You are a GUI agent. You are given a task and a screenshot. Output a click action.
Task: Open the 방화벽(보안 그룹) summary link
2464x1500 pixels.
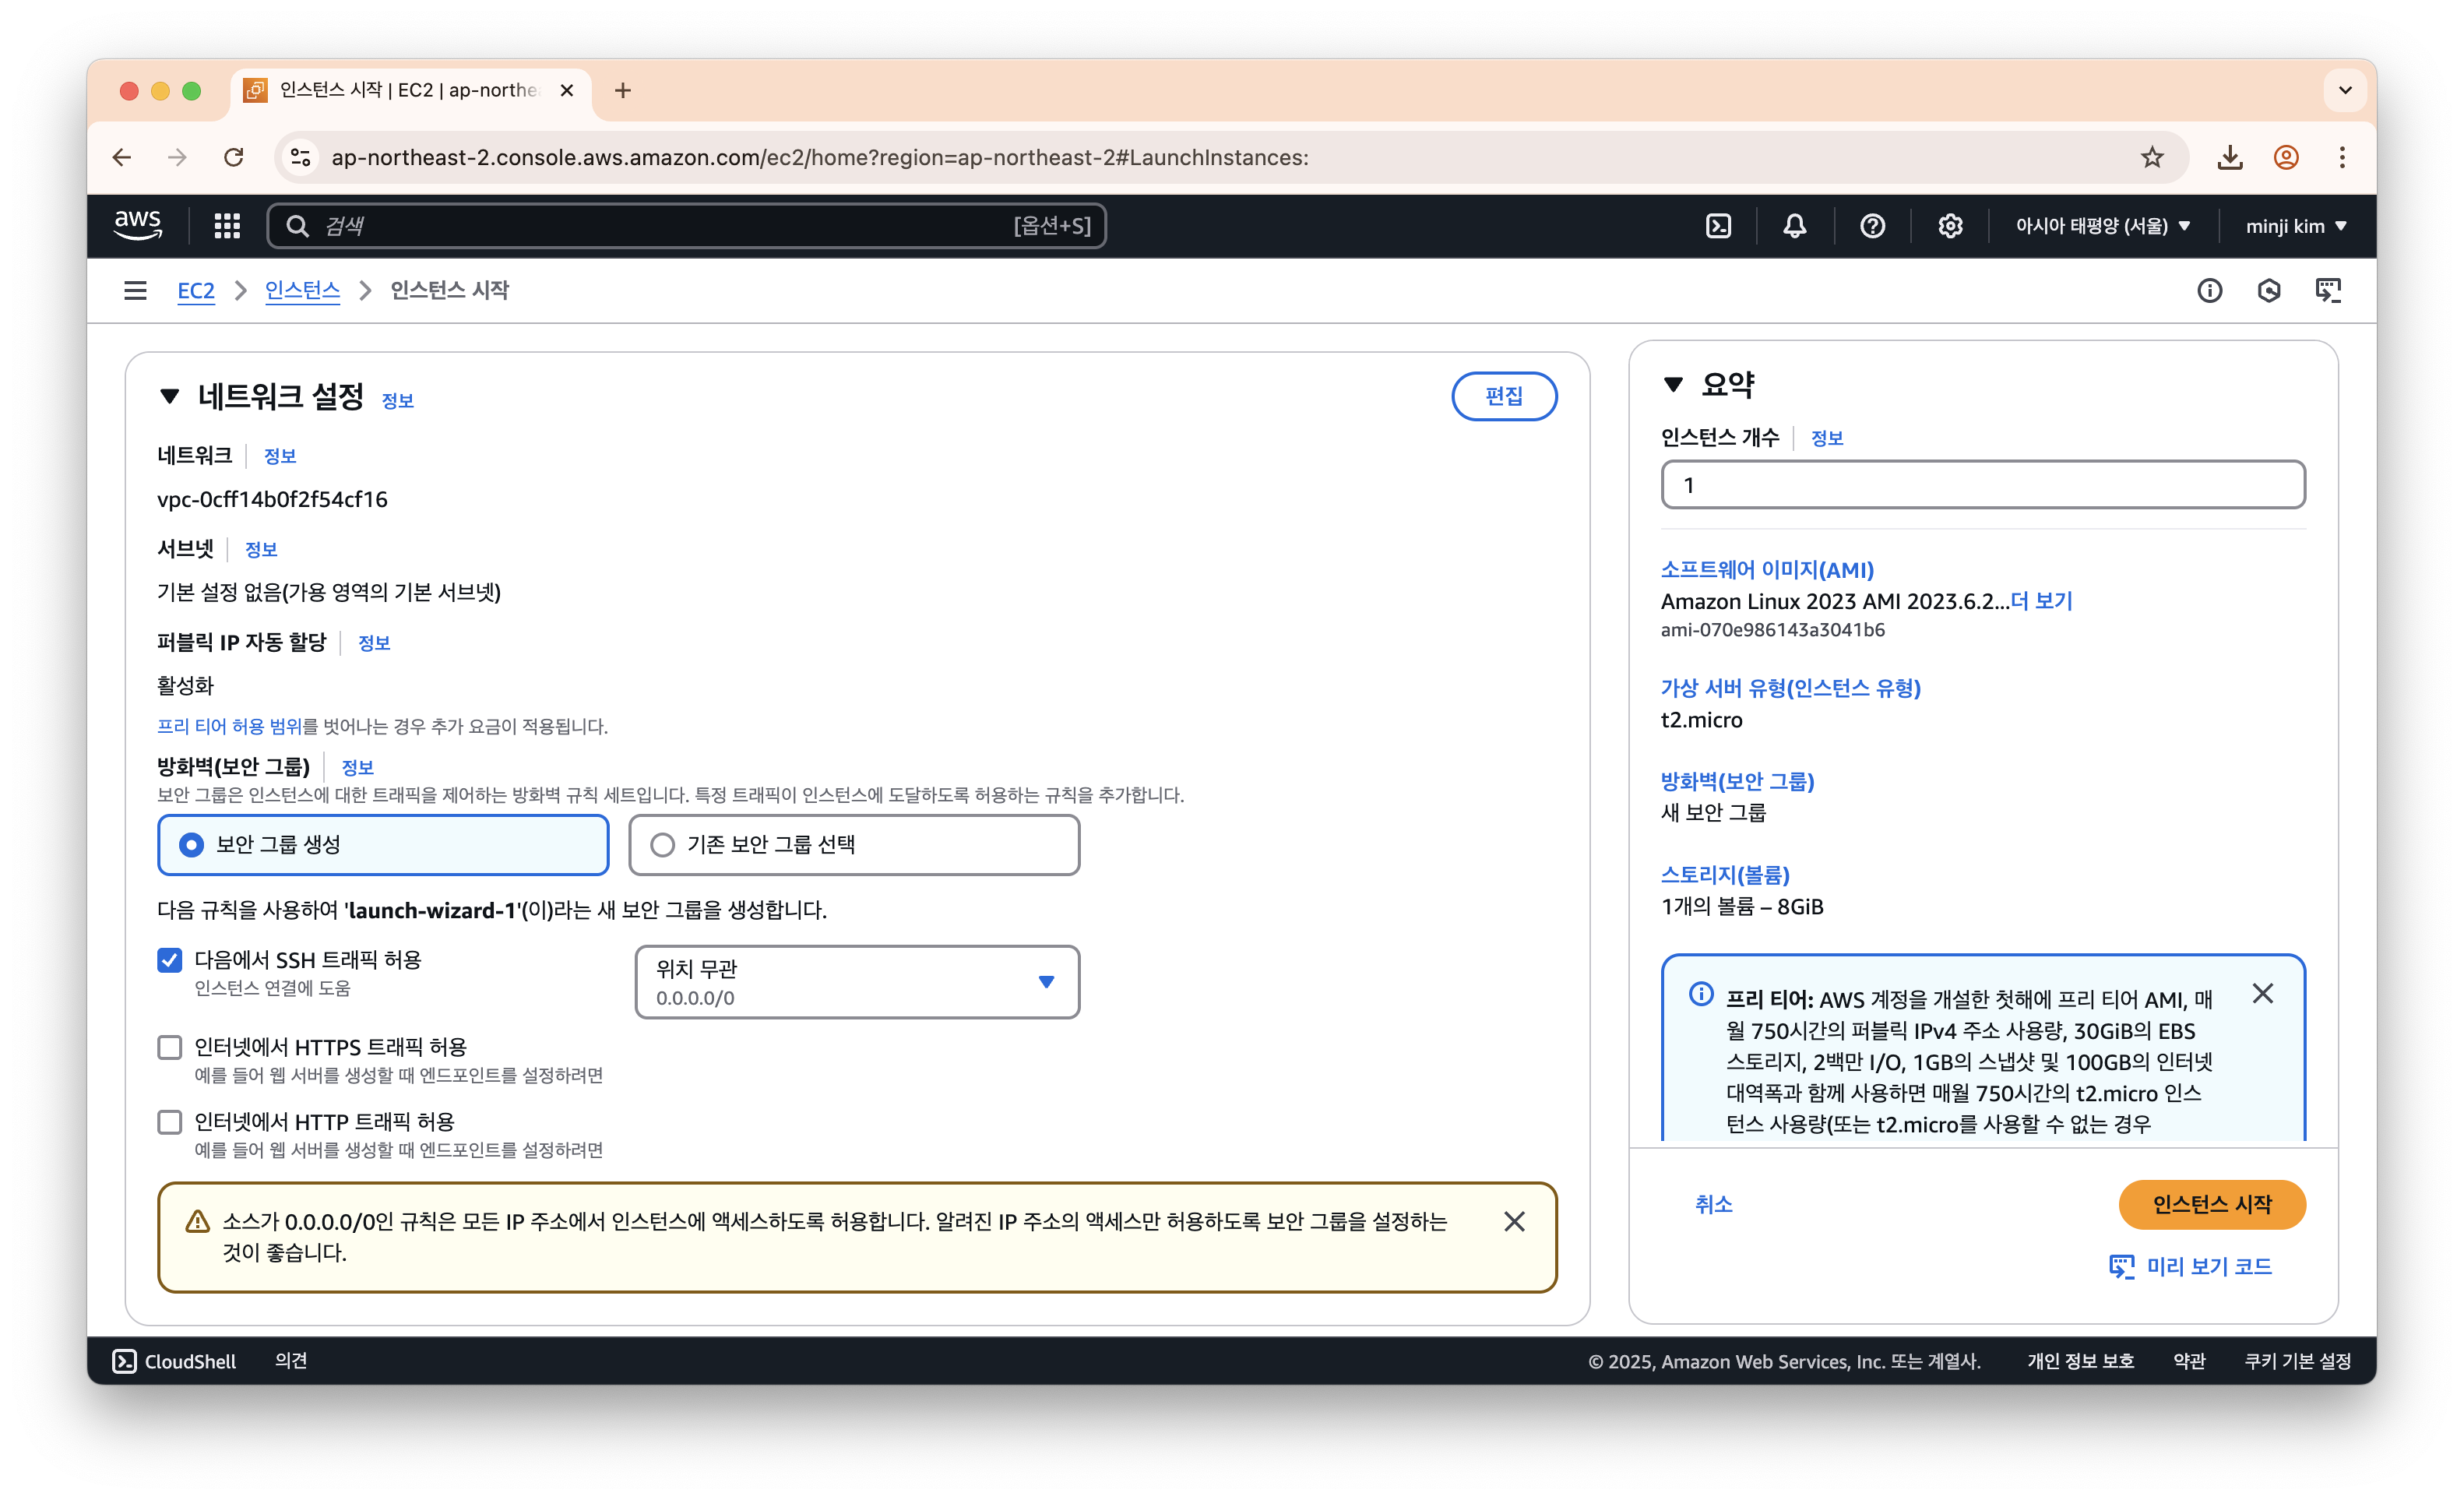coord(1737,781)
